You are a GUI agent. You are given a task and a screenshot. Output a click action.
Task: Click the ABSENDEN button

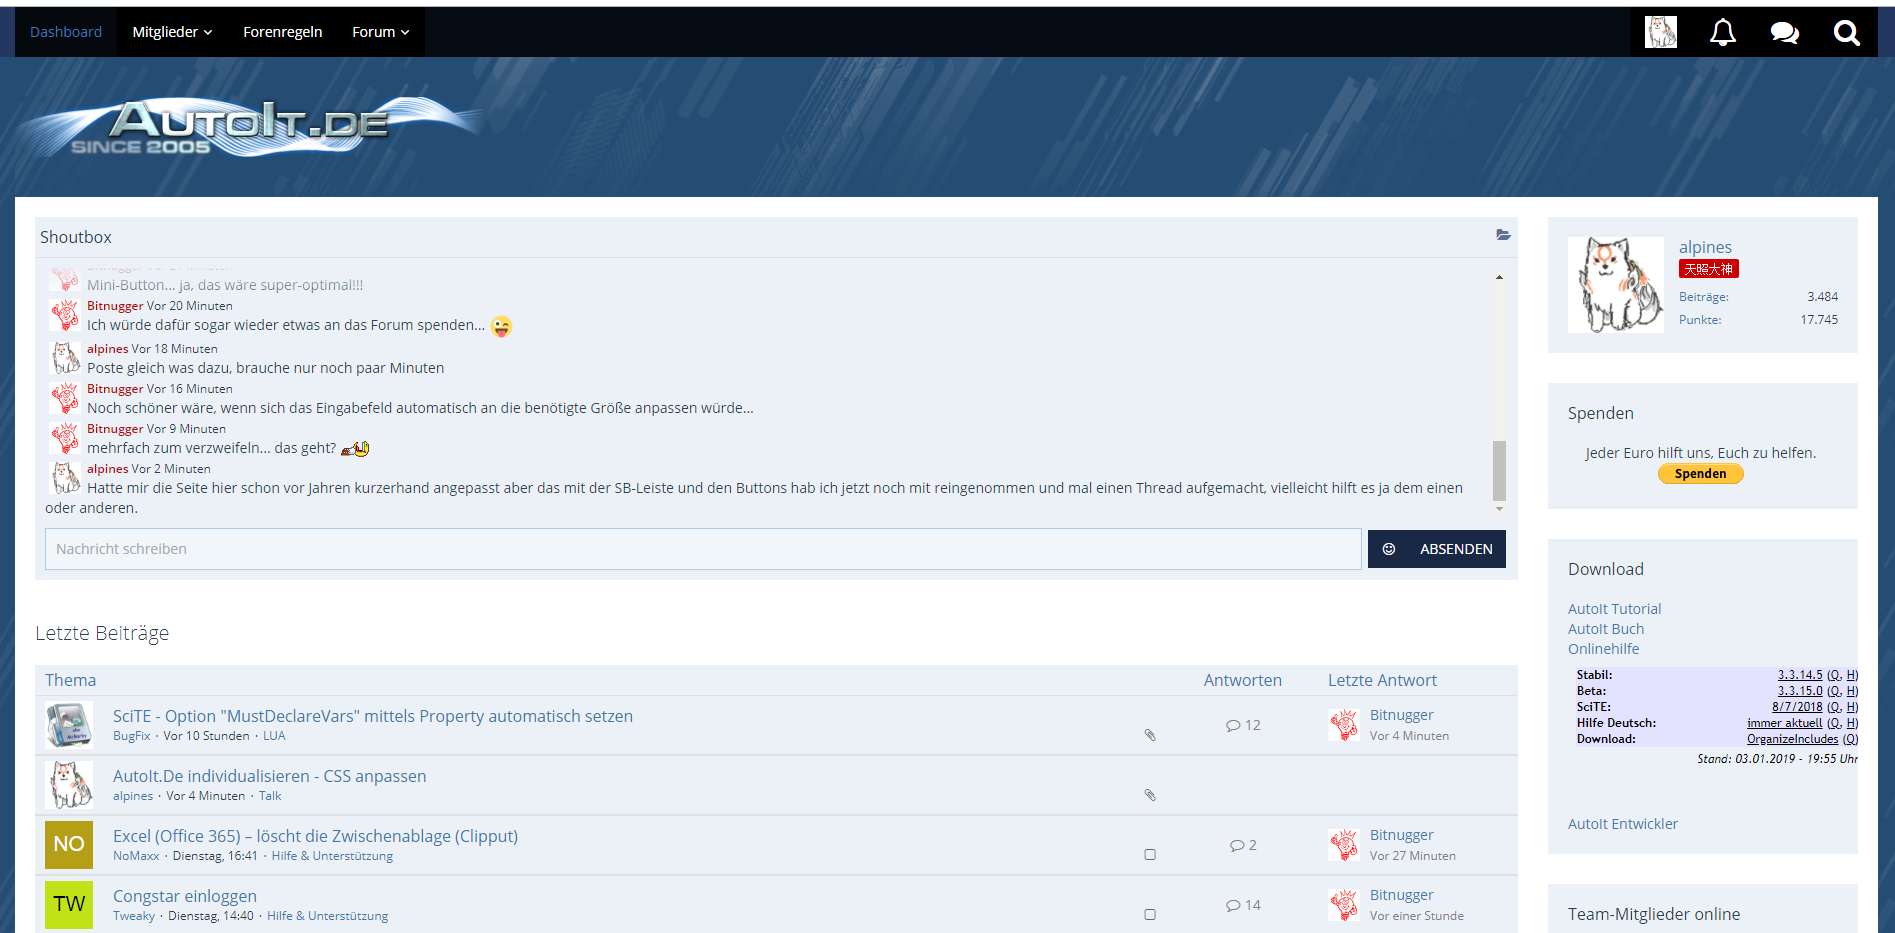point(1455,549)
